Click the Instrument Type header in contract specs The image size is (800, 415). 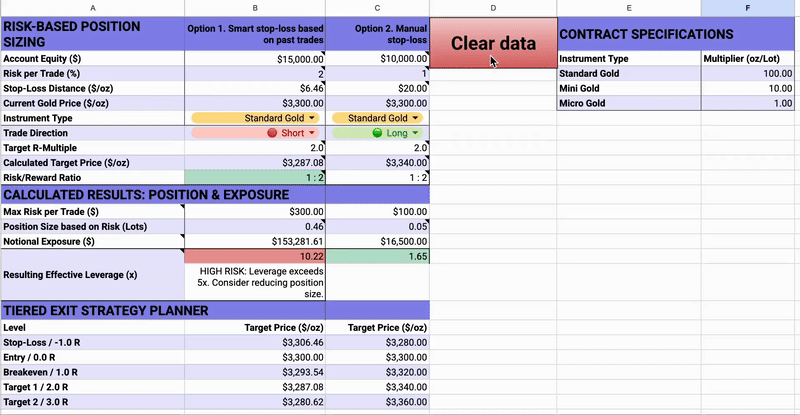point(629,59)
